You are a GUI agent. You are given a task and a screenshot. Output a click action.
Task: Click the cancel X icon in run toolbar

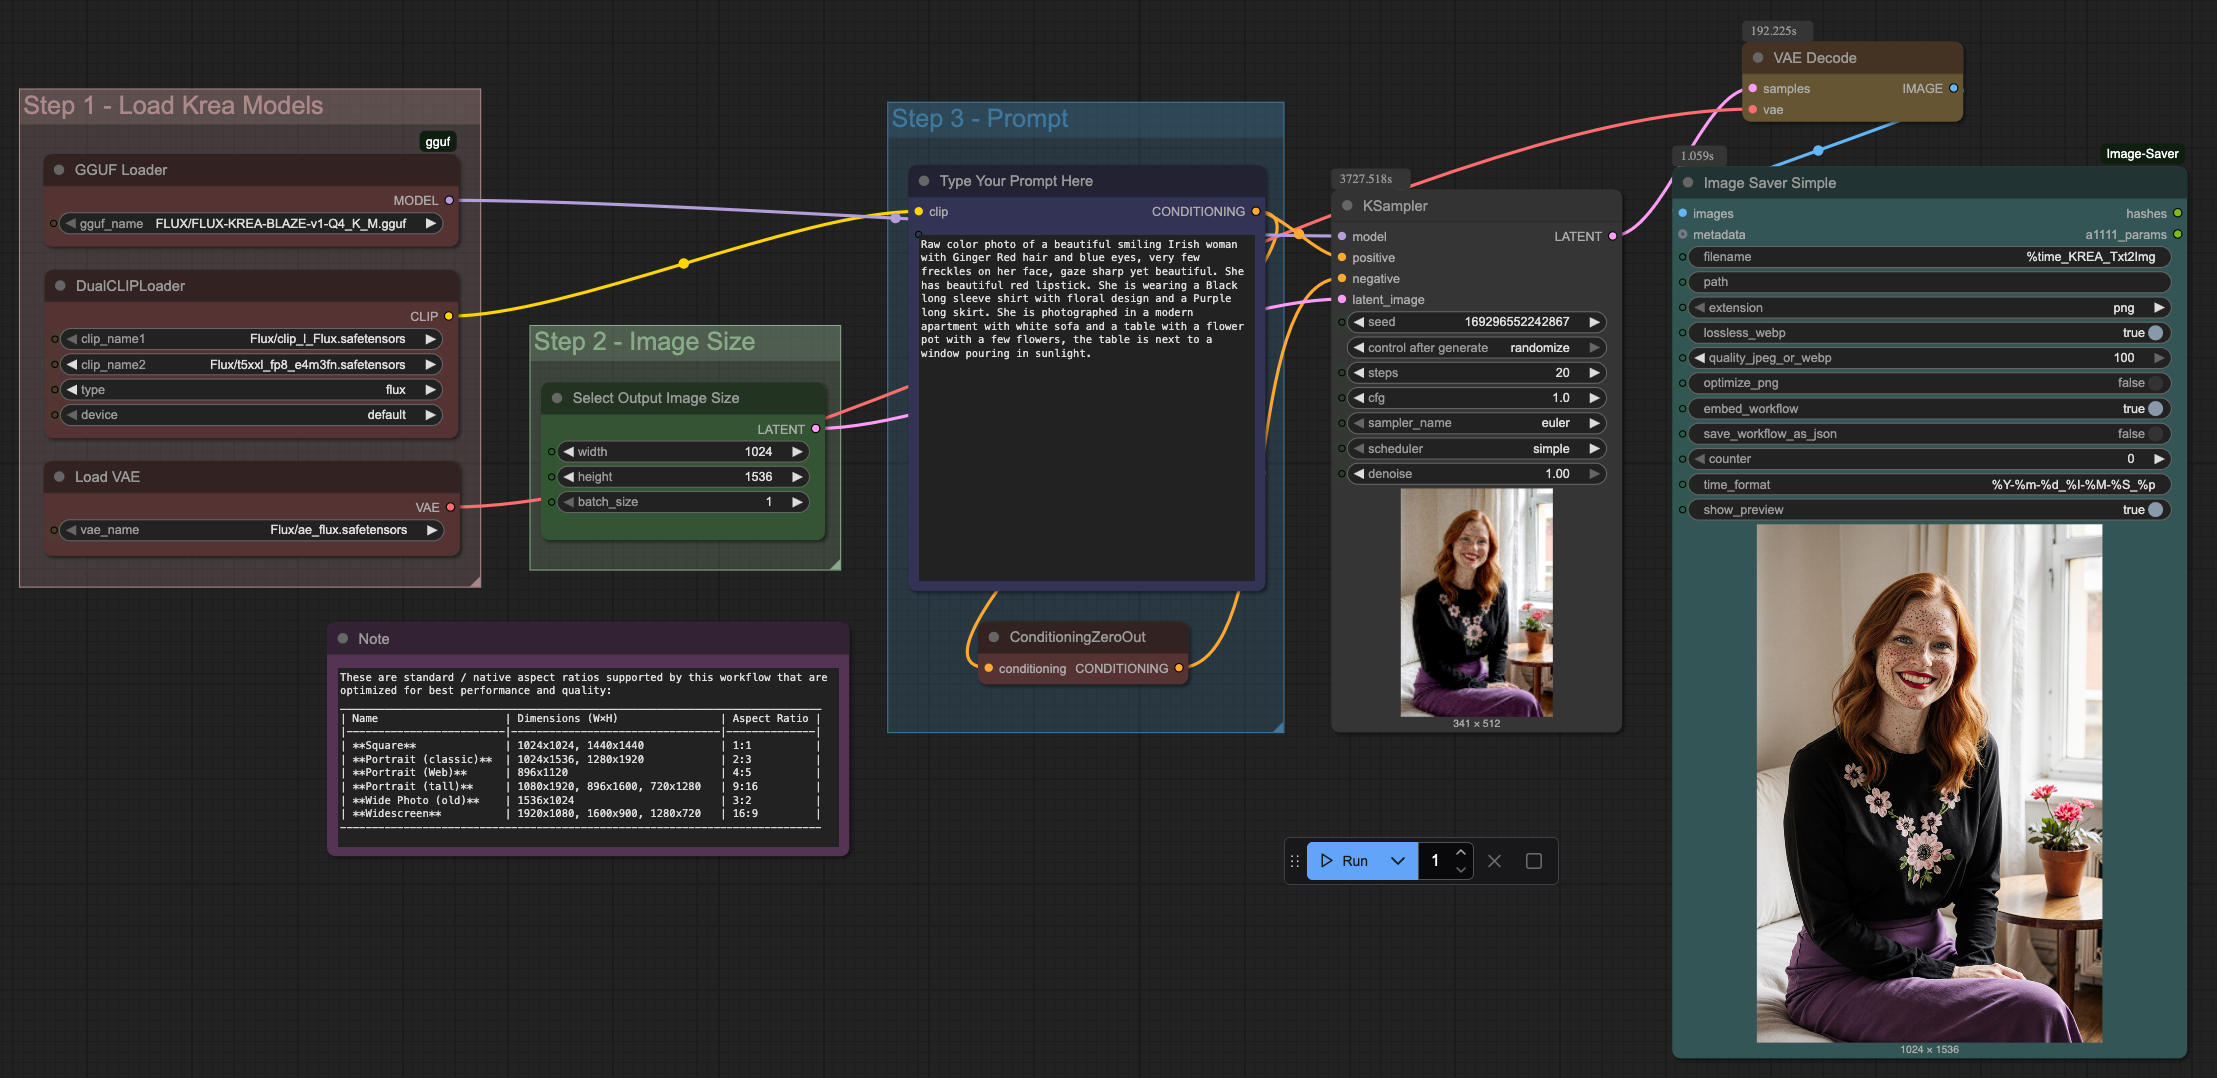pos(1494,861)
